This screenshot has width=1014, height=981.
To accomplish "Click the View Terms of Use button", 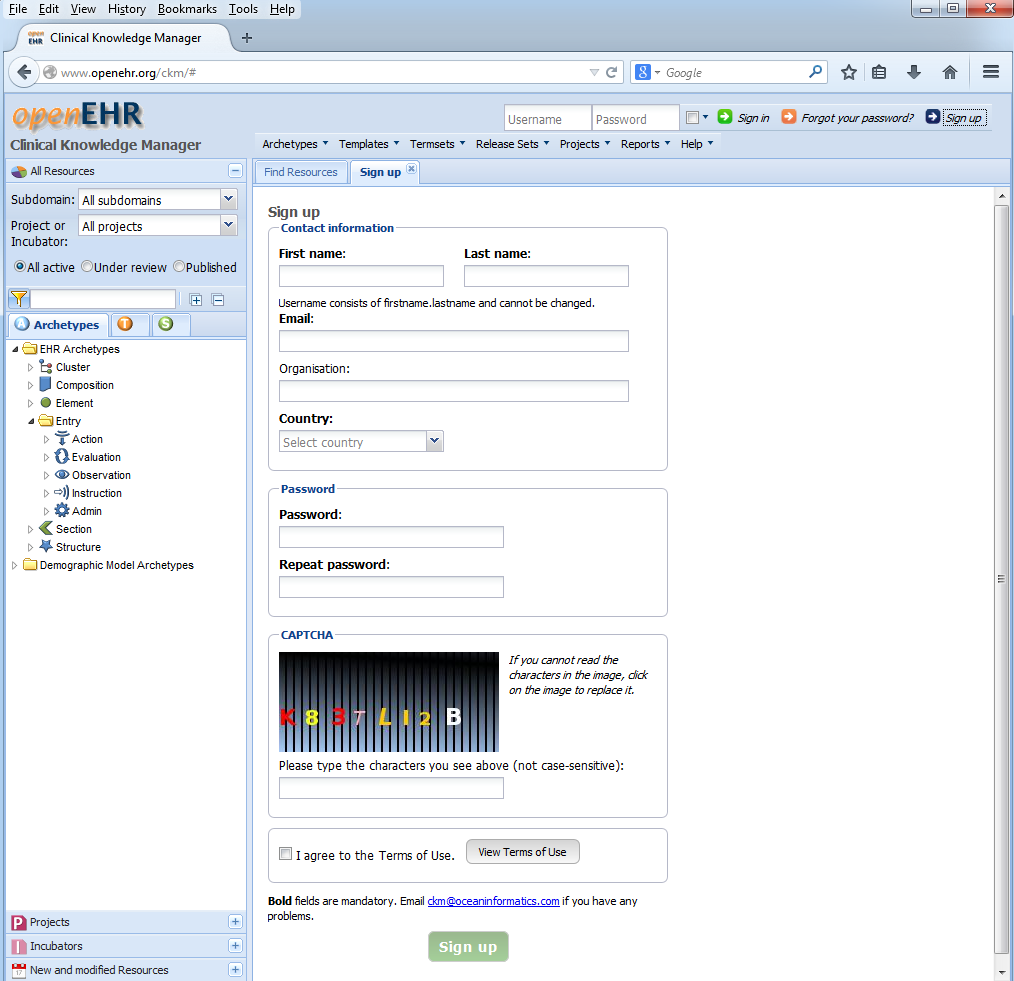I will tap(522, 852).
